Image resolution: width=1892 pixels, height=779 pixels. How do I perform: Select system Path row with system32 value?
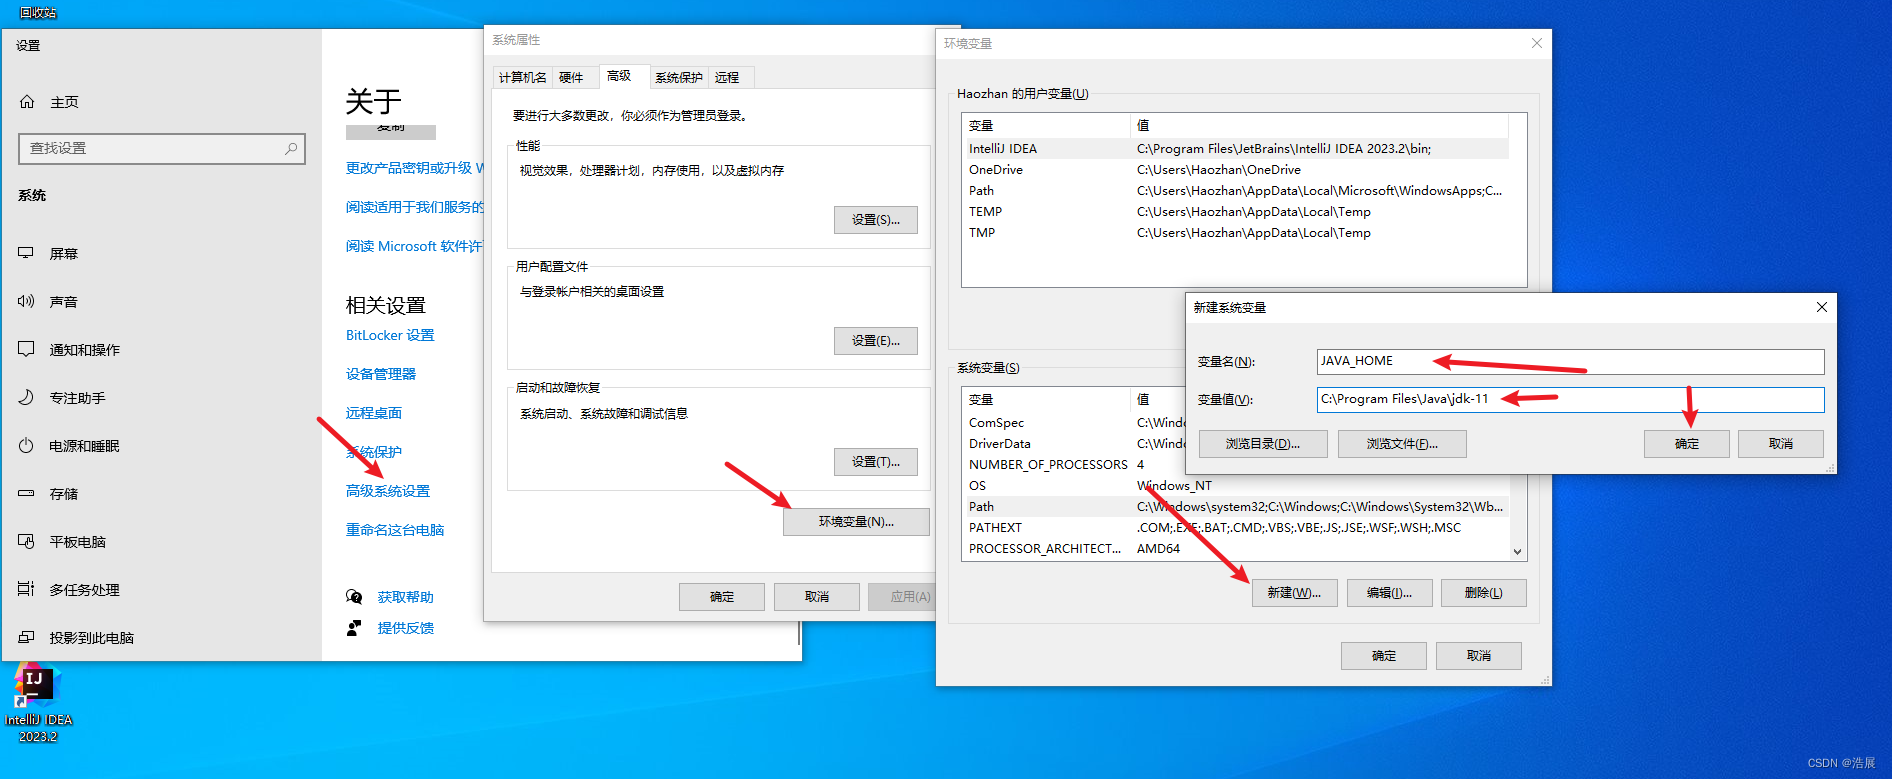click(x=1235, y=507)
